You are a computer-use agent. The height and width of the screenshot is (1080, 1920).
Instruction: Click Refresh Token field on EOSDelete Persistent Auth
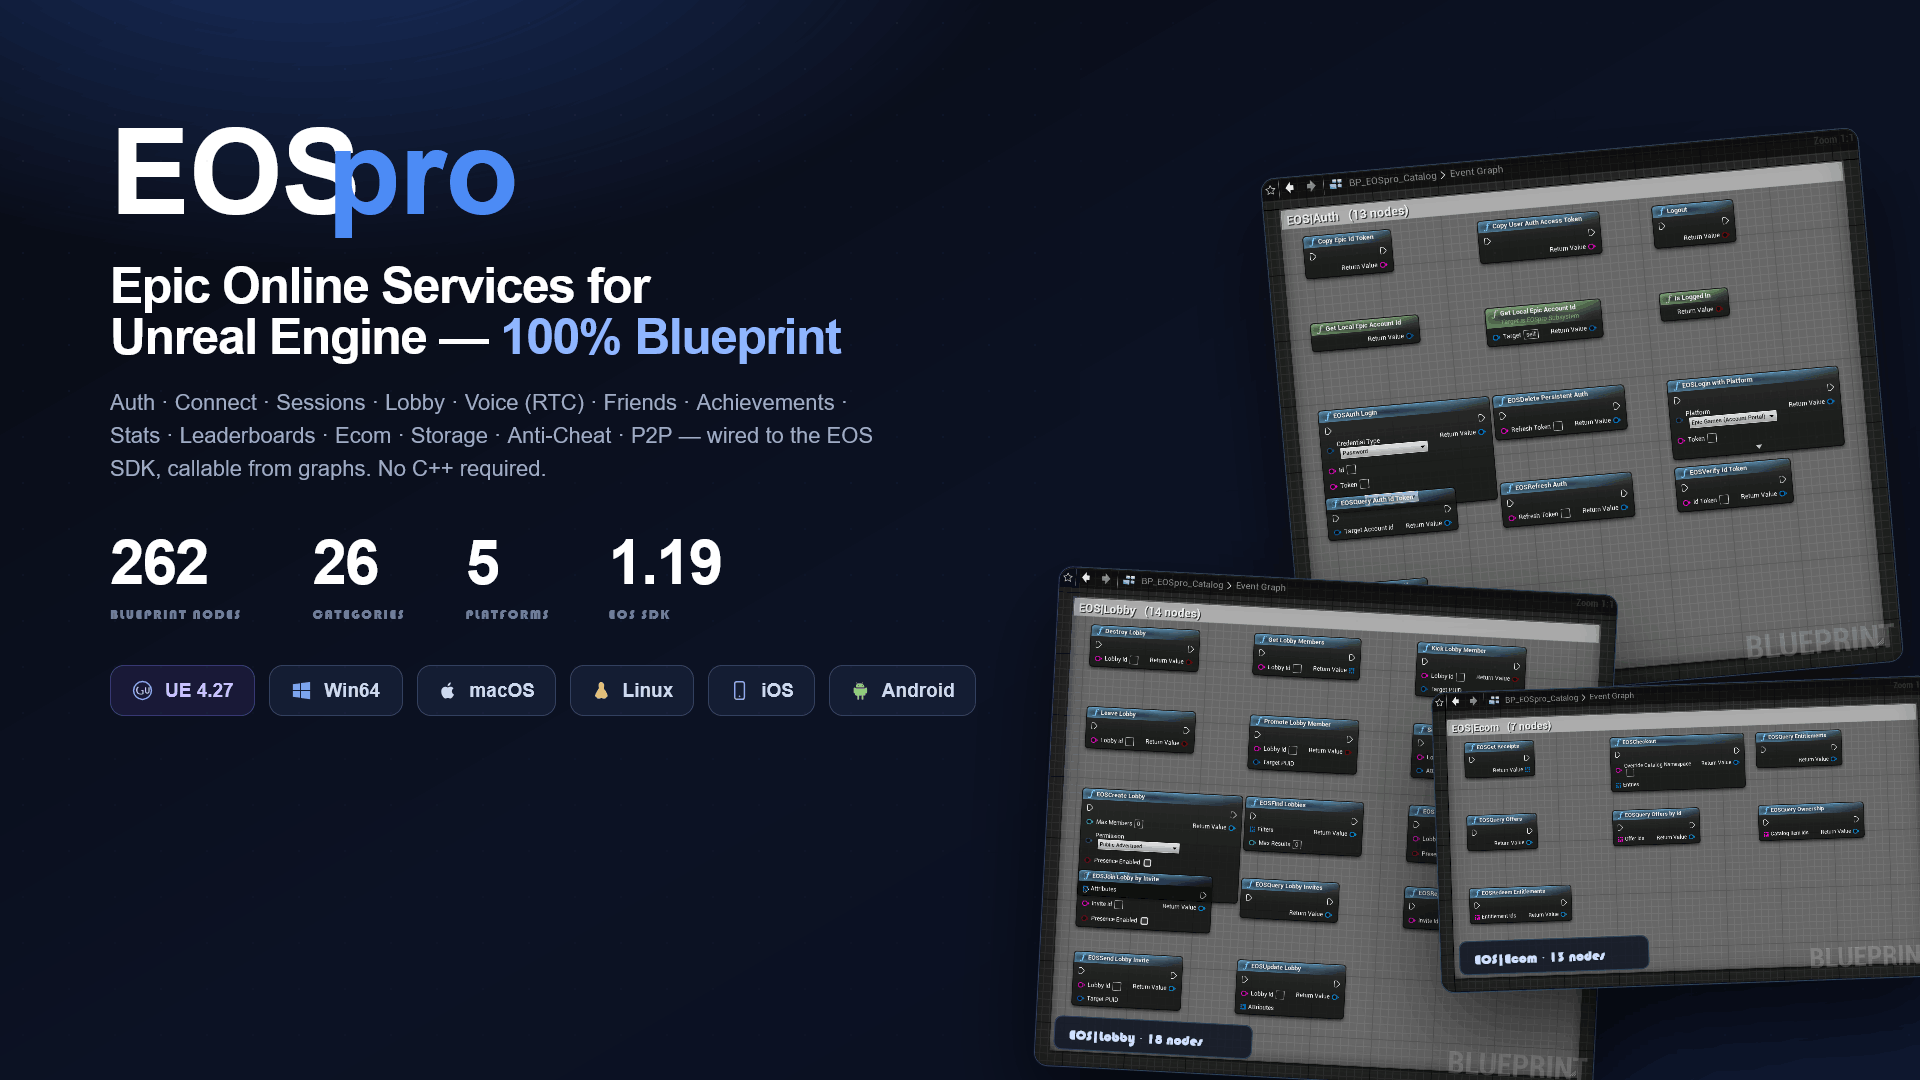pos(1558,427)
